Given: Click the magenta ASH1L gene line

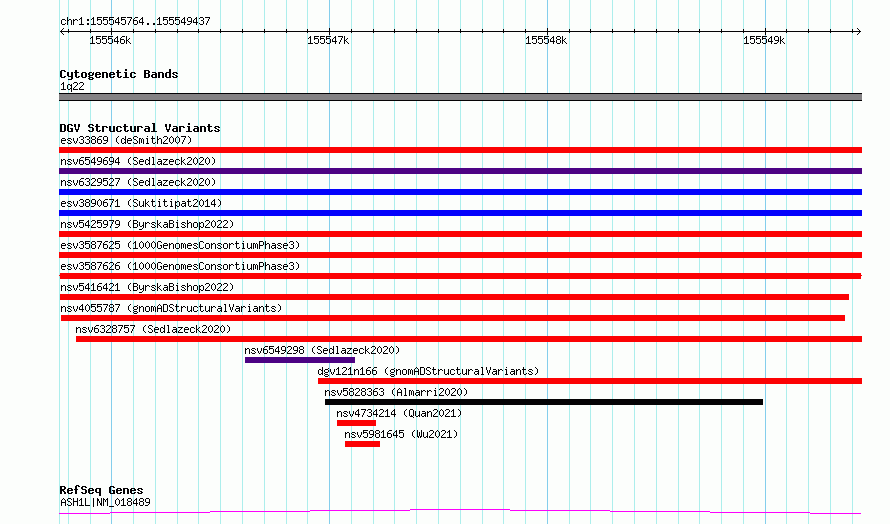Looking at the screenshot, I should coord(460,512).
